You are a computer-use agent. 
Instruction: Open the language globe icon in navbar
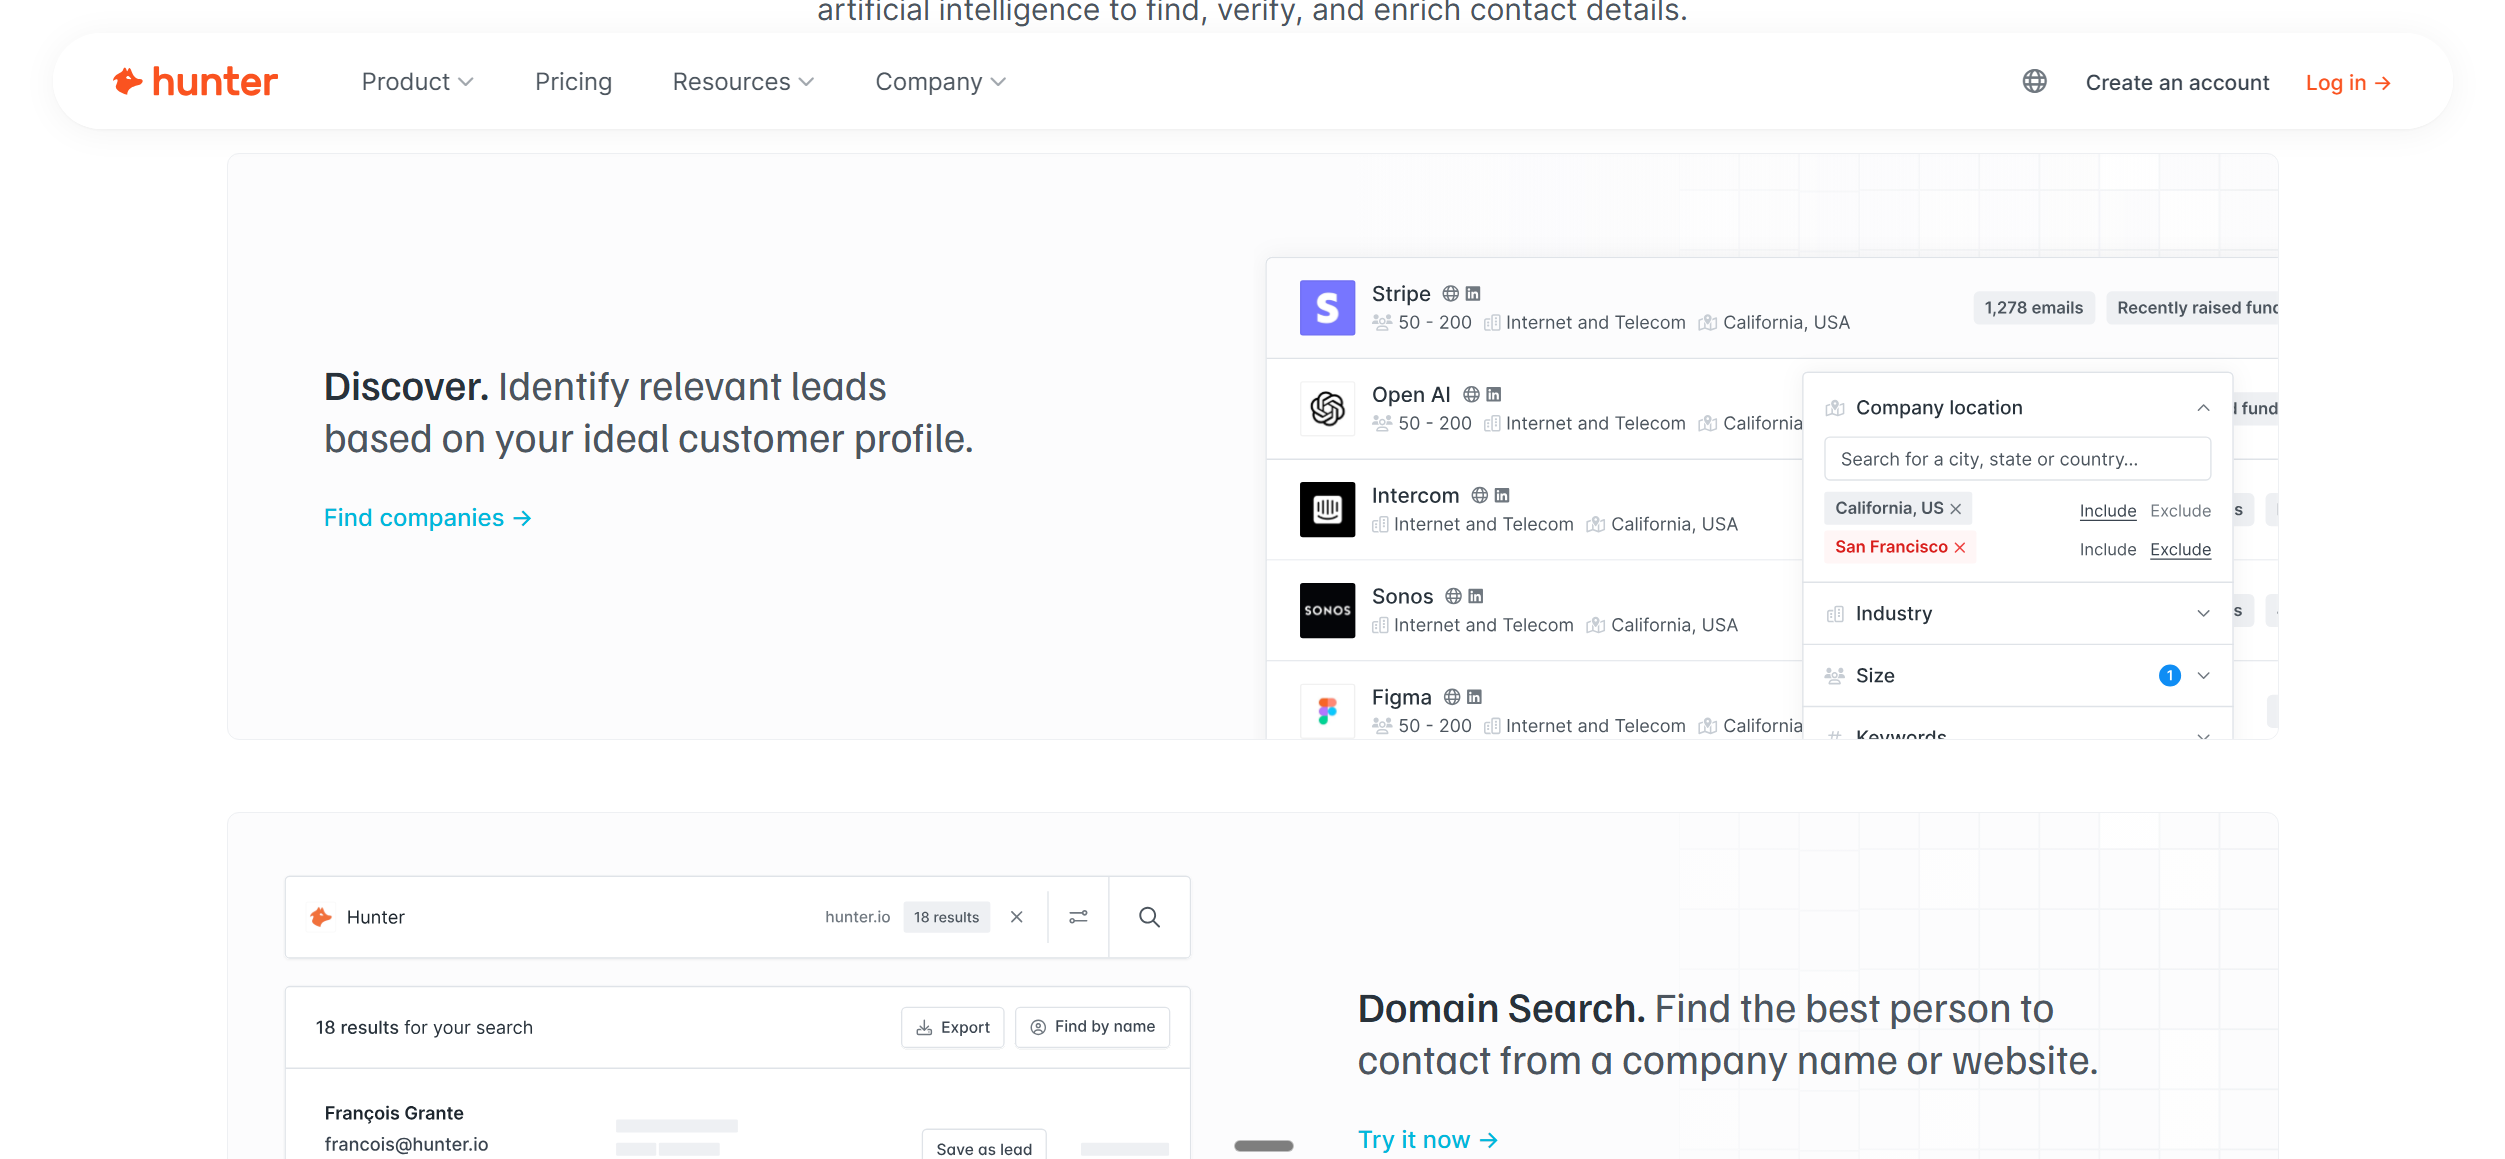pos(2034,82)
